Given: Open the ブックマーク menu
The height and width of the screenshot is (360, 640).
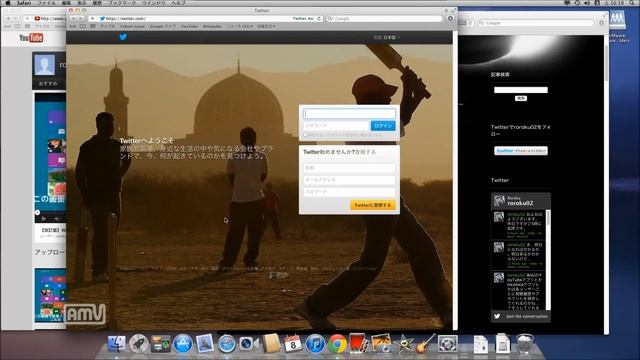Looking at the screenshot, I should 122,2.
